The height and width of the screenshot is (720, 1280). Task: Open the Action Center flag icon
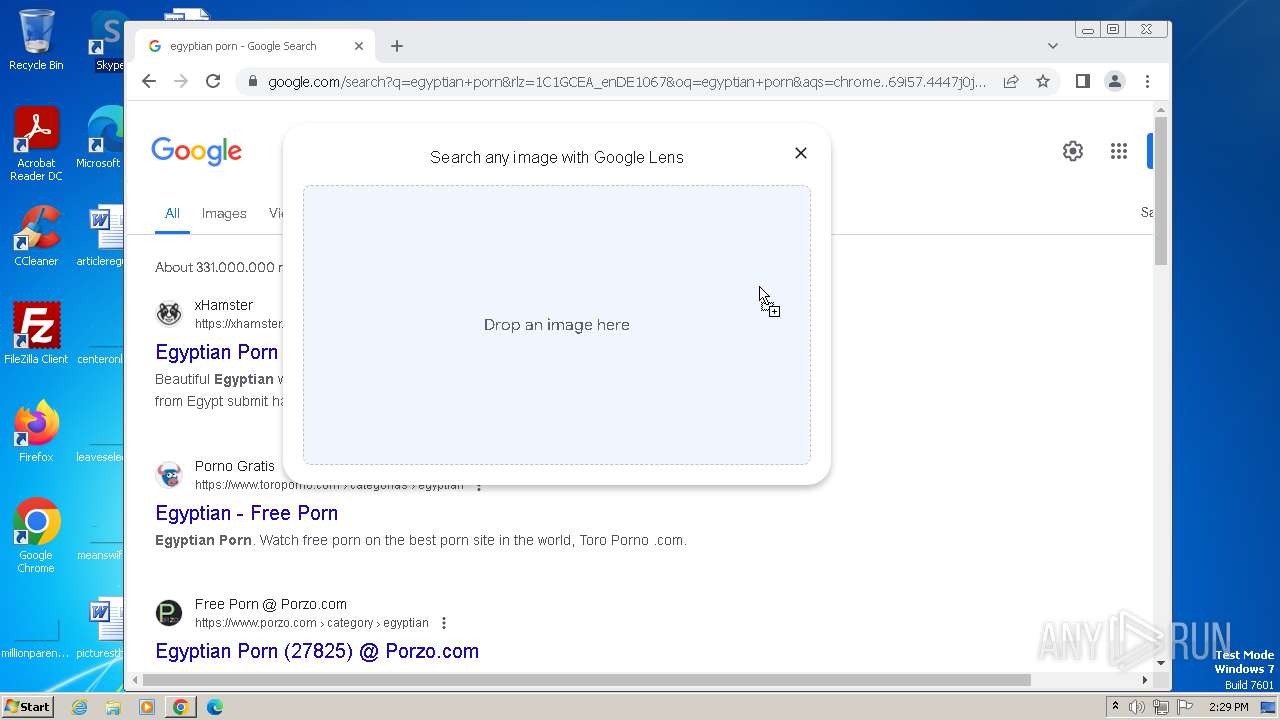1185,707
